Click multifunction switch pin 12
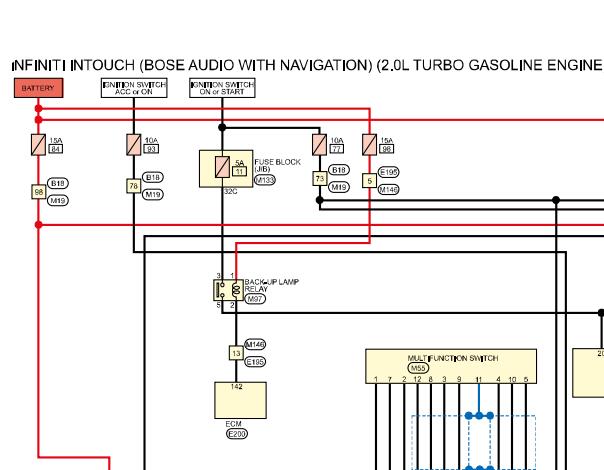Image resolution: width=604 pixels, height=470 pixels. (x=417, y=379)
